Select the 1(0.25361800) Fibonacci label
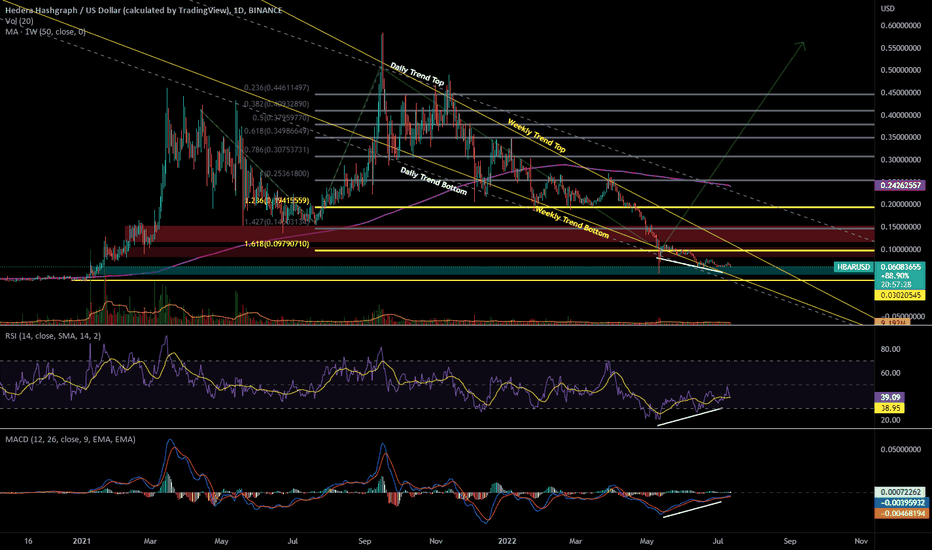 coord(284,174)
